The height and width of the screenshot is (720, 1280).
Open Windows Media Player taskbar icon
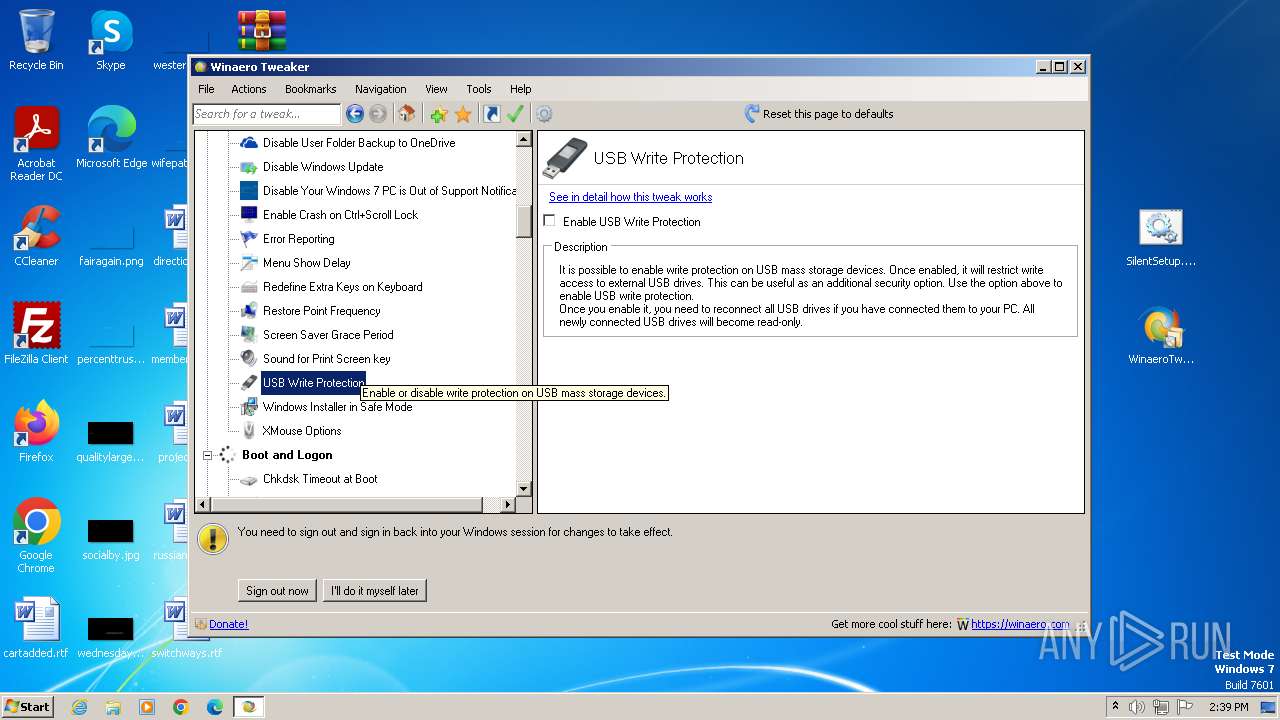click(x=147, y=707)
